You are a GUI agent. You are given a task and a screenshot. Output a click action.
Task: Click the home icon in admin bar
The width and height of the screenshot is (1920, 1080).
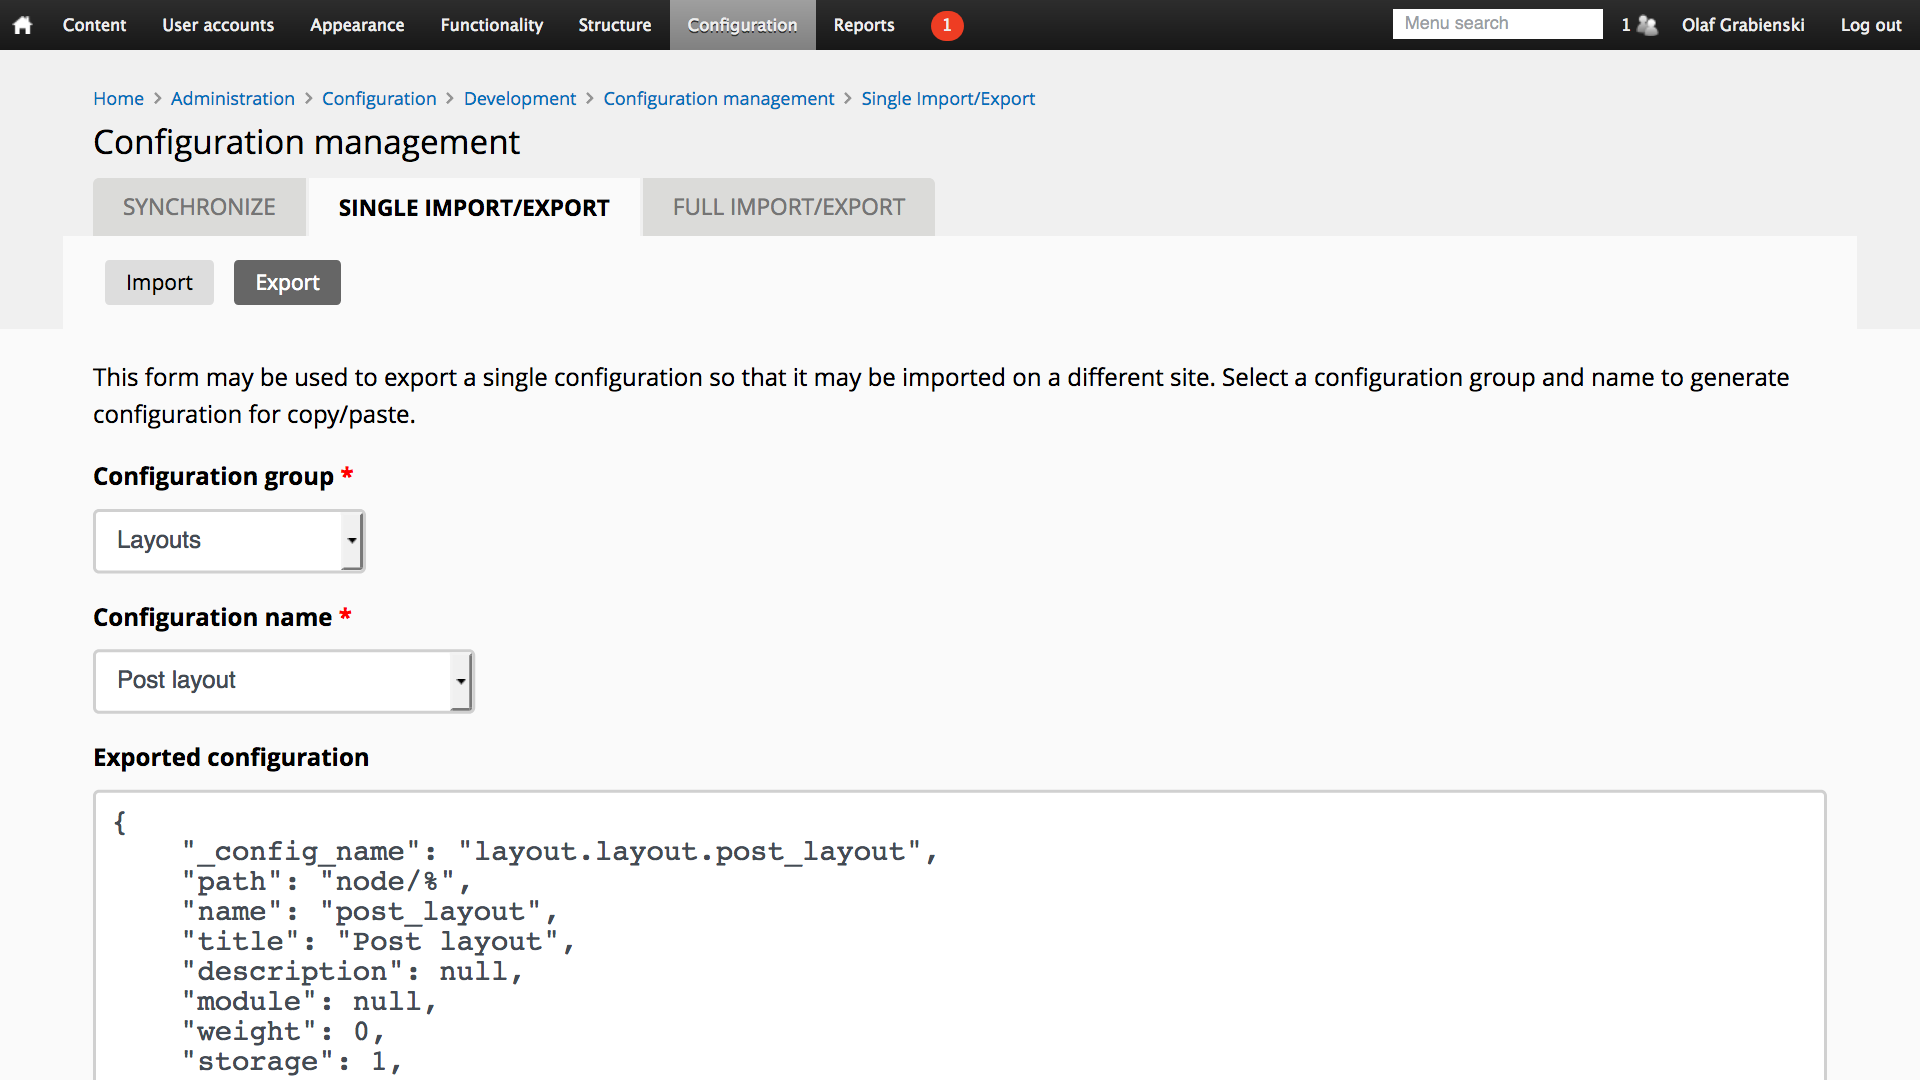click(x=23, y=25)
